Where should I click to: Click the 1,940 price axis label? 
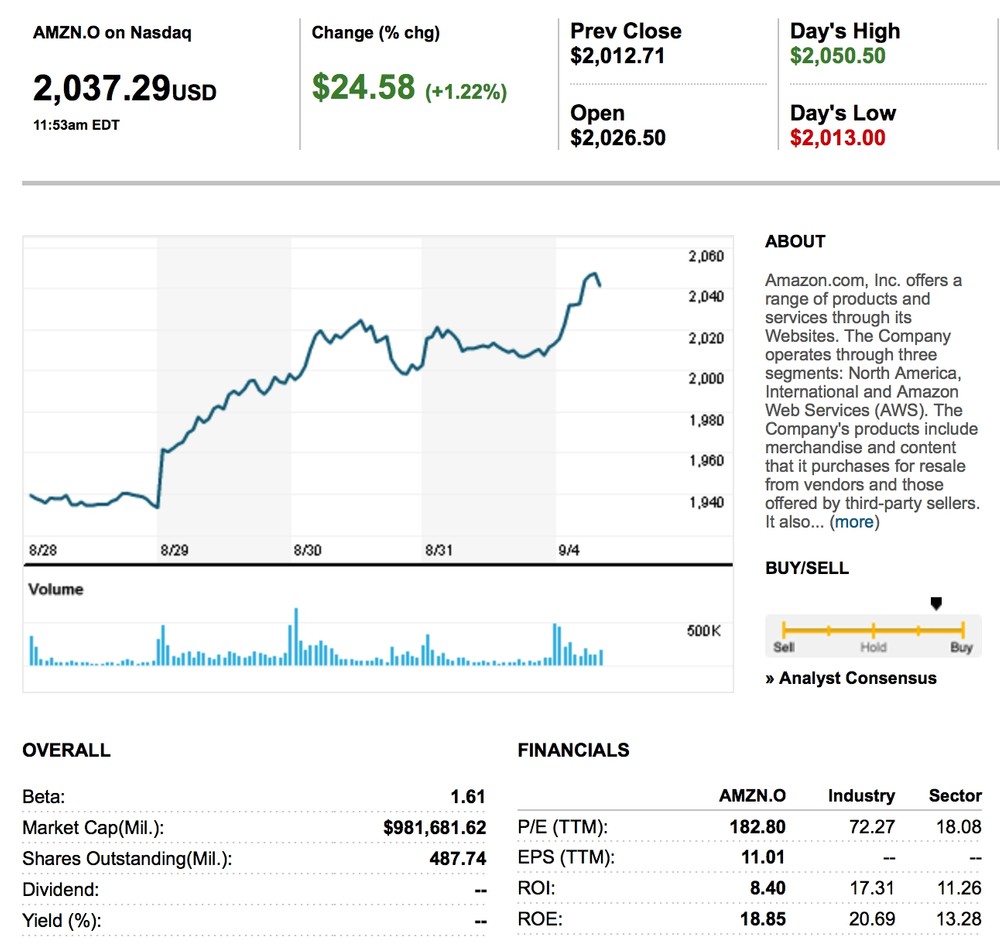(706, 503)
